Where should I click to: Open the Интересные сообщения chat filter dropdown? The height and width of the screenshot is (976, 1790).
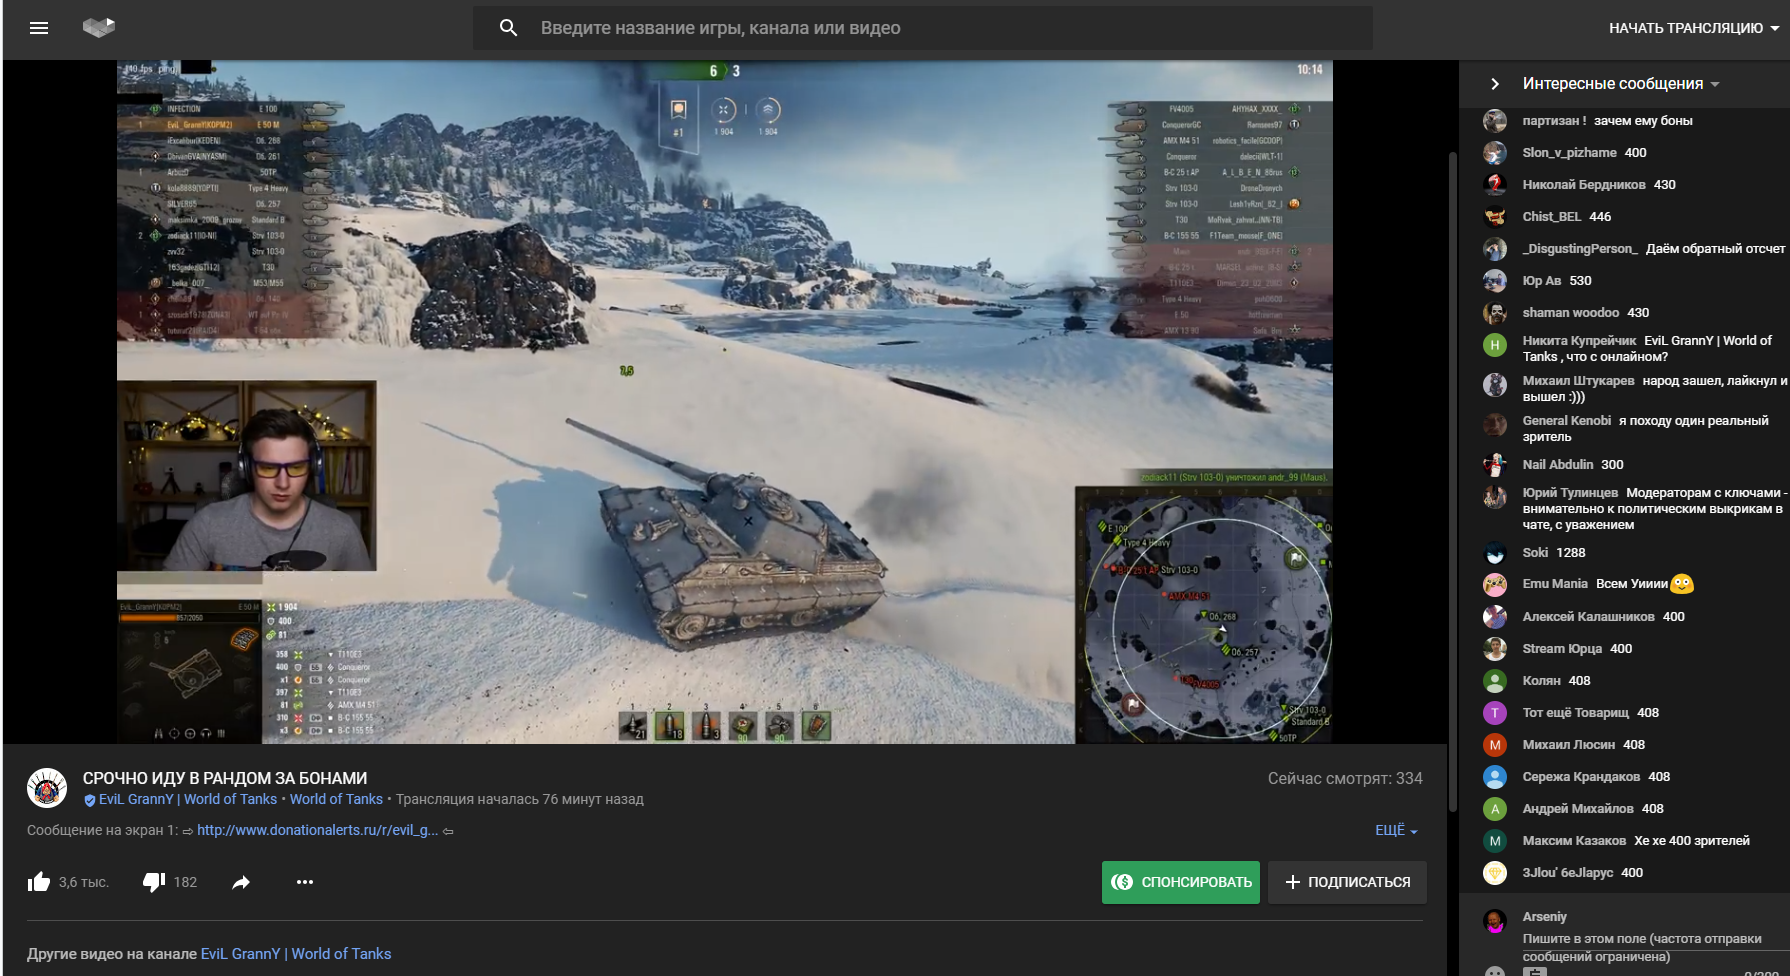pyautogui.click(x=1620, y=84)
